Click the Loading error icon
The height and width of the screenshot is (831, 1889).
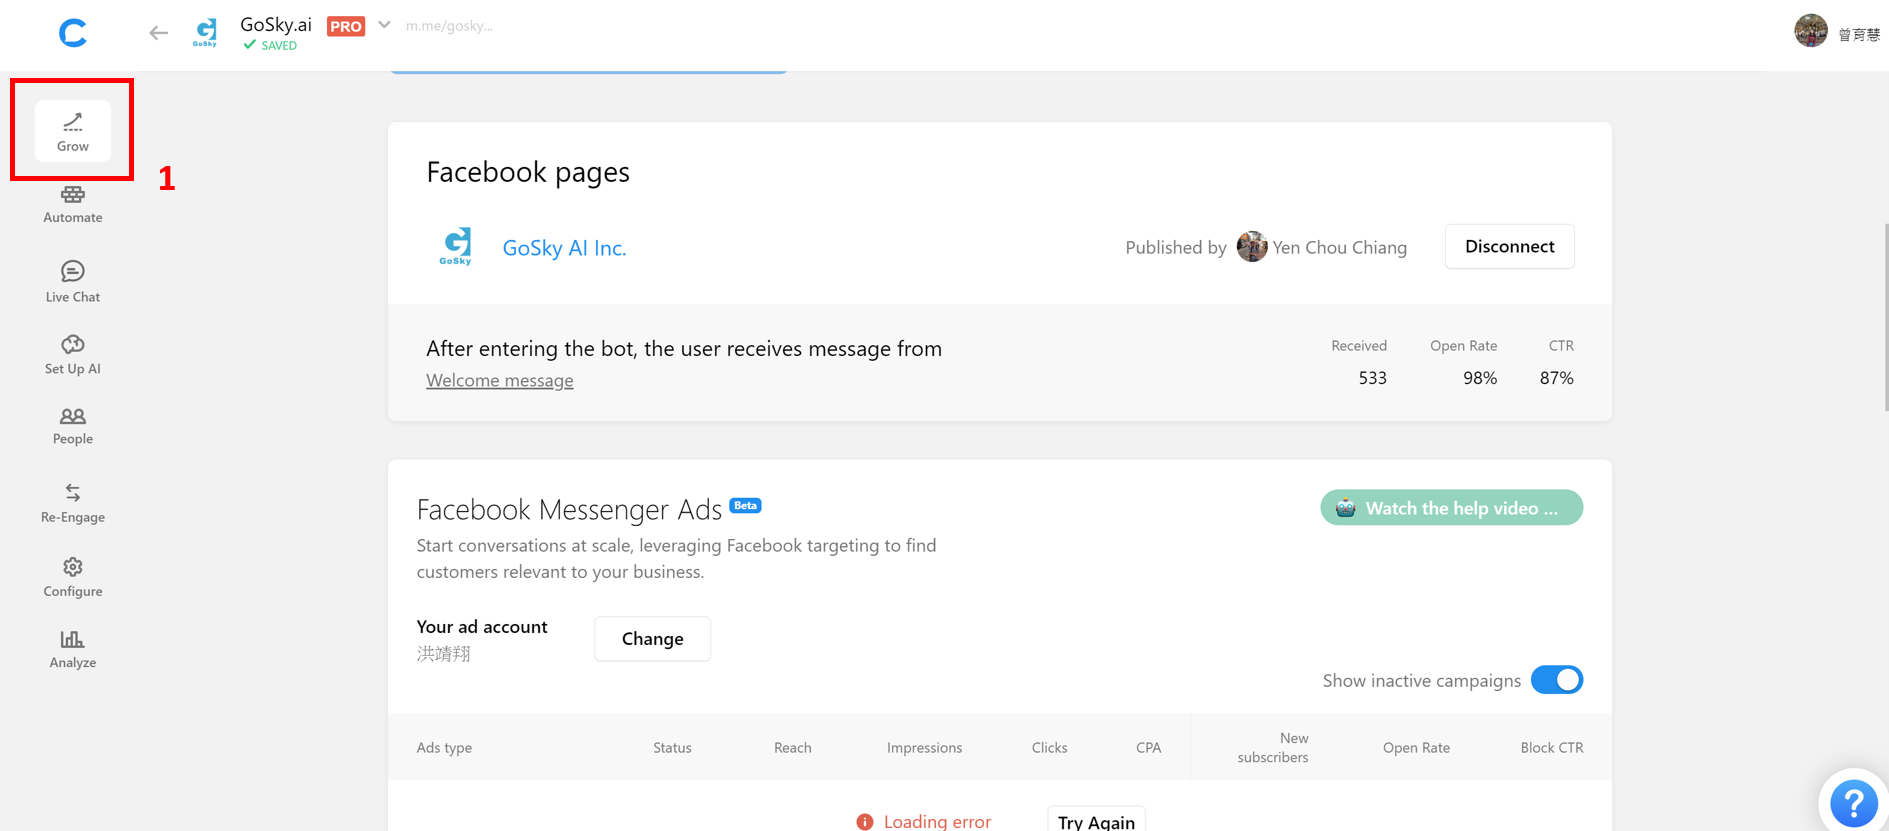click(x=864, y=822)
